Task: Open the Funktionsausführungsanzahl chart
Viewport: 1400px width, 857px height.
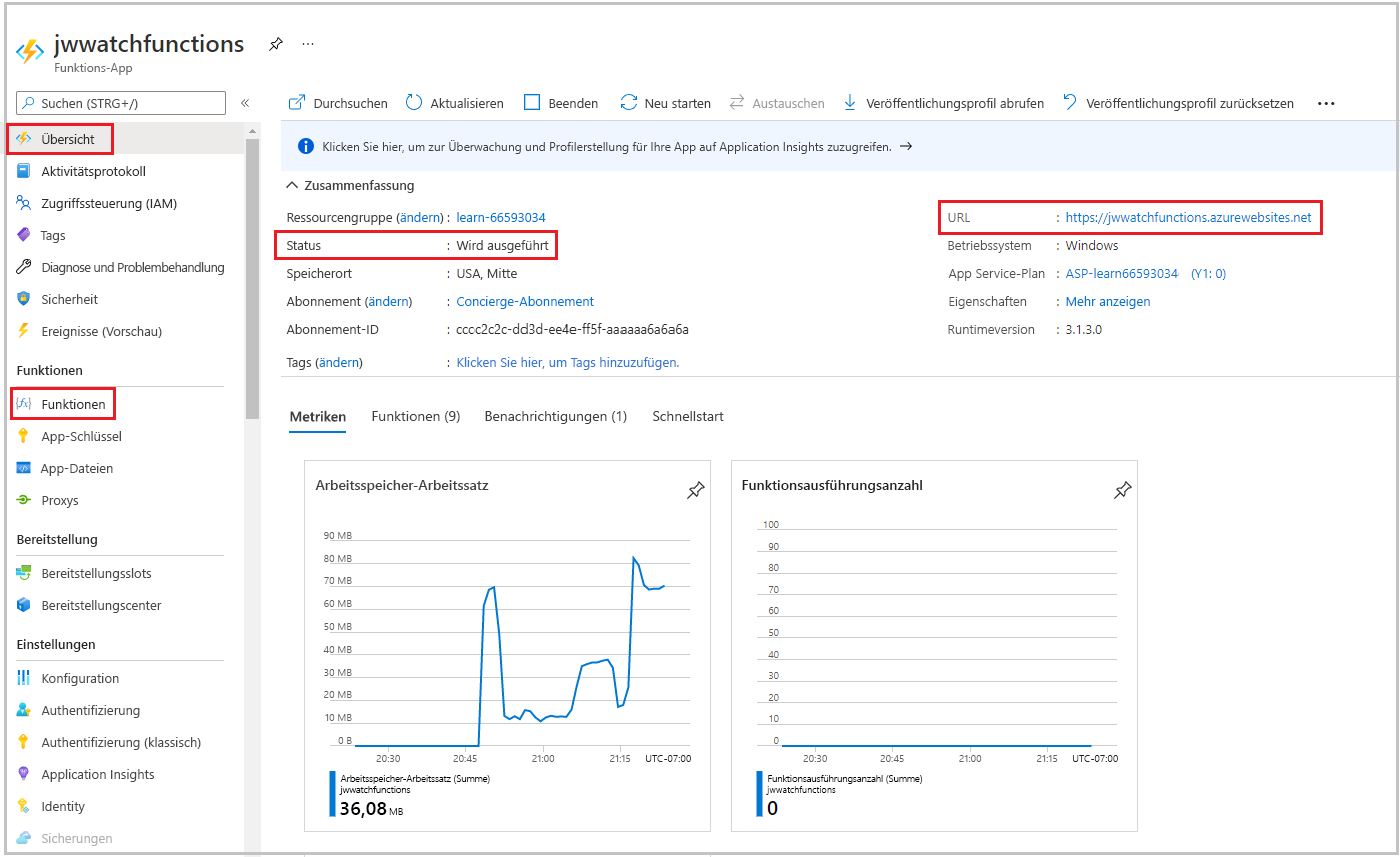Action: pyautogui.click(x=934, y=645)
